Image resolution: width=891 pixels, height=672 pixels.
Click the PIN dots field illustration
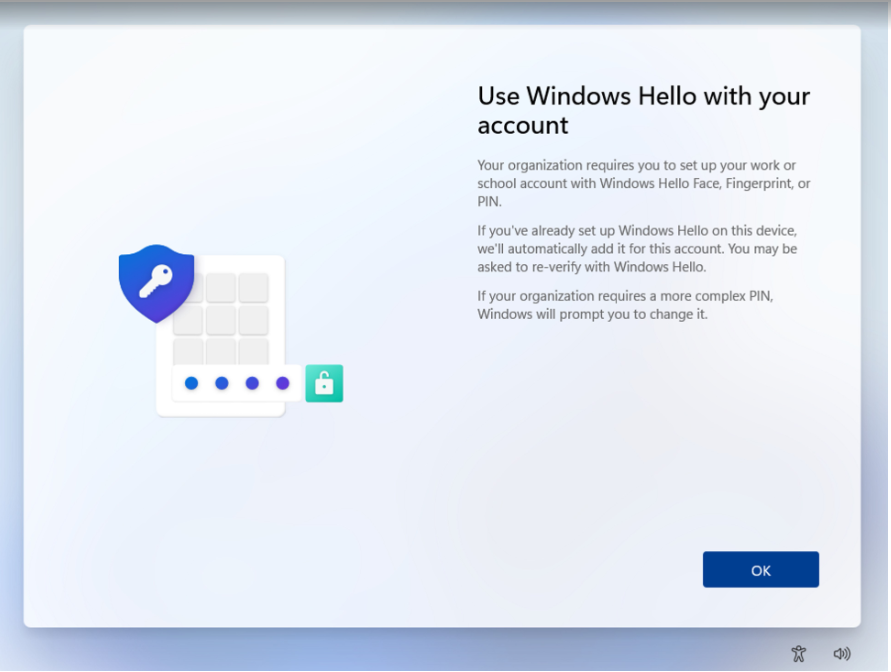(236, 383)
